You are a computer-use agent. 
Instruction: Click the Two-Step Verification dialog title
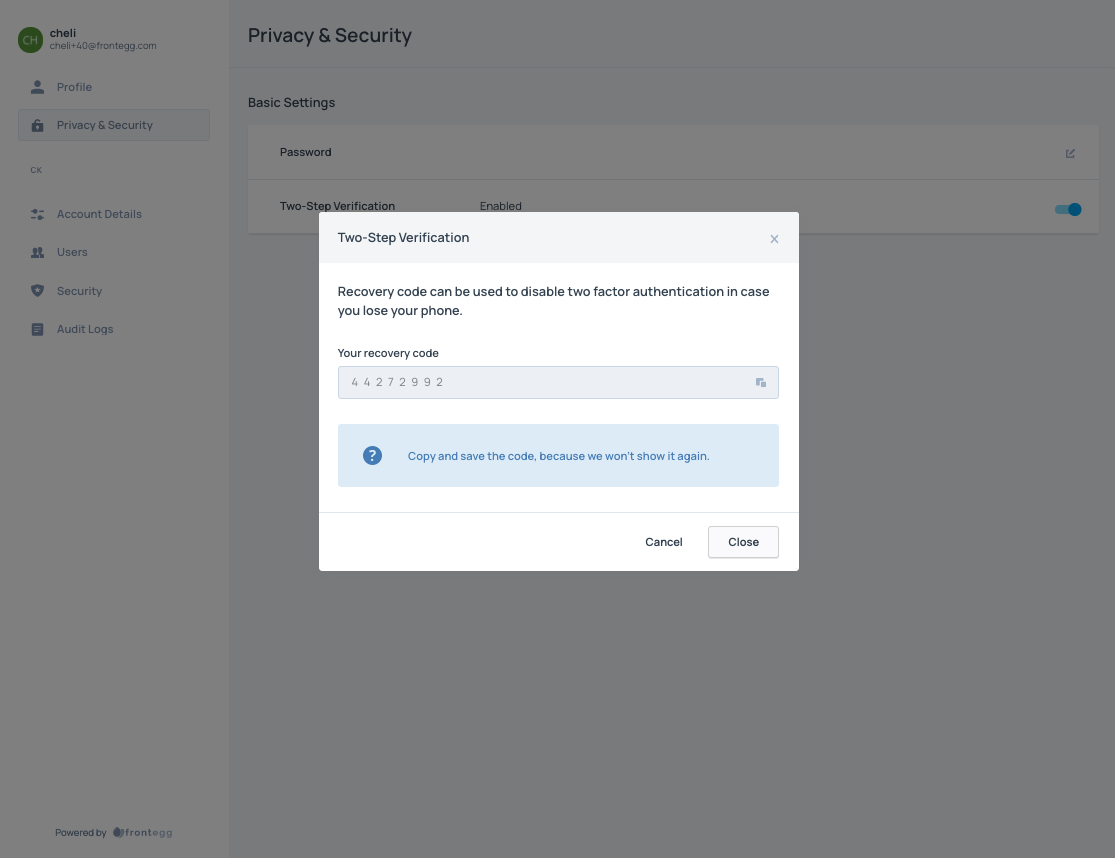tap(403, 237)
